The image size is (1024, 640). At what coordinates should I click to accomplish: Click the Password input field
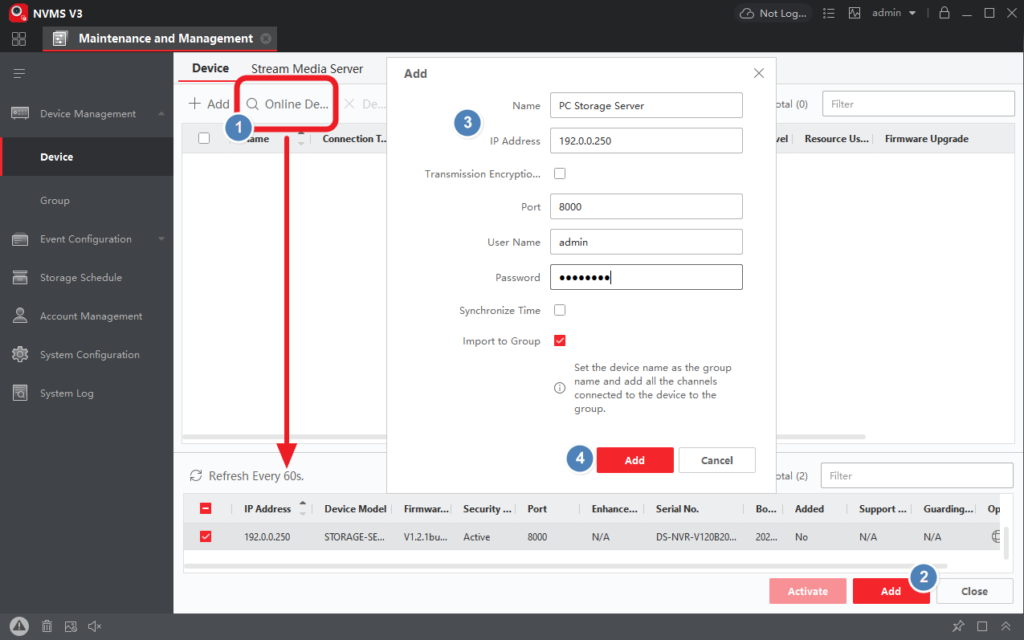[646, 277]
